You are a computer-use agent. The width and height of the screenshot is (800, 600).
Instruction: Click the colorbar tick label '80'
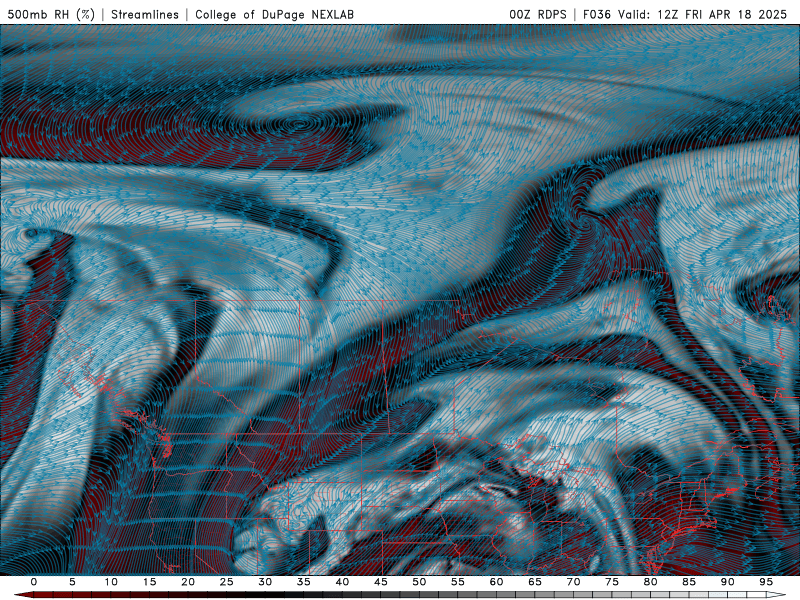click(x=651, y=582)
